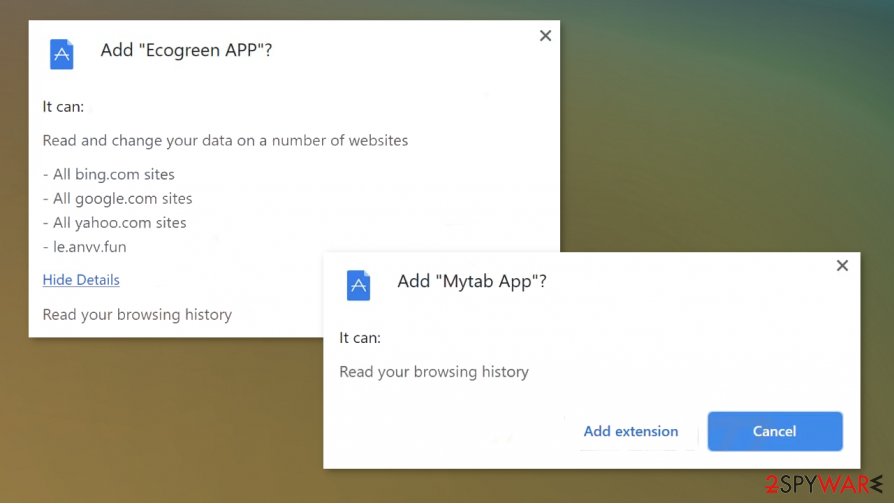Viewport: 894px width, 504px height.
Task: Click the Add "Ecogreen APP"? title
Action: tap(186, 50)
